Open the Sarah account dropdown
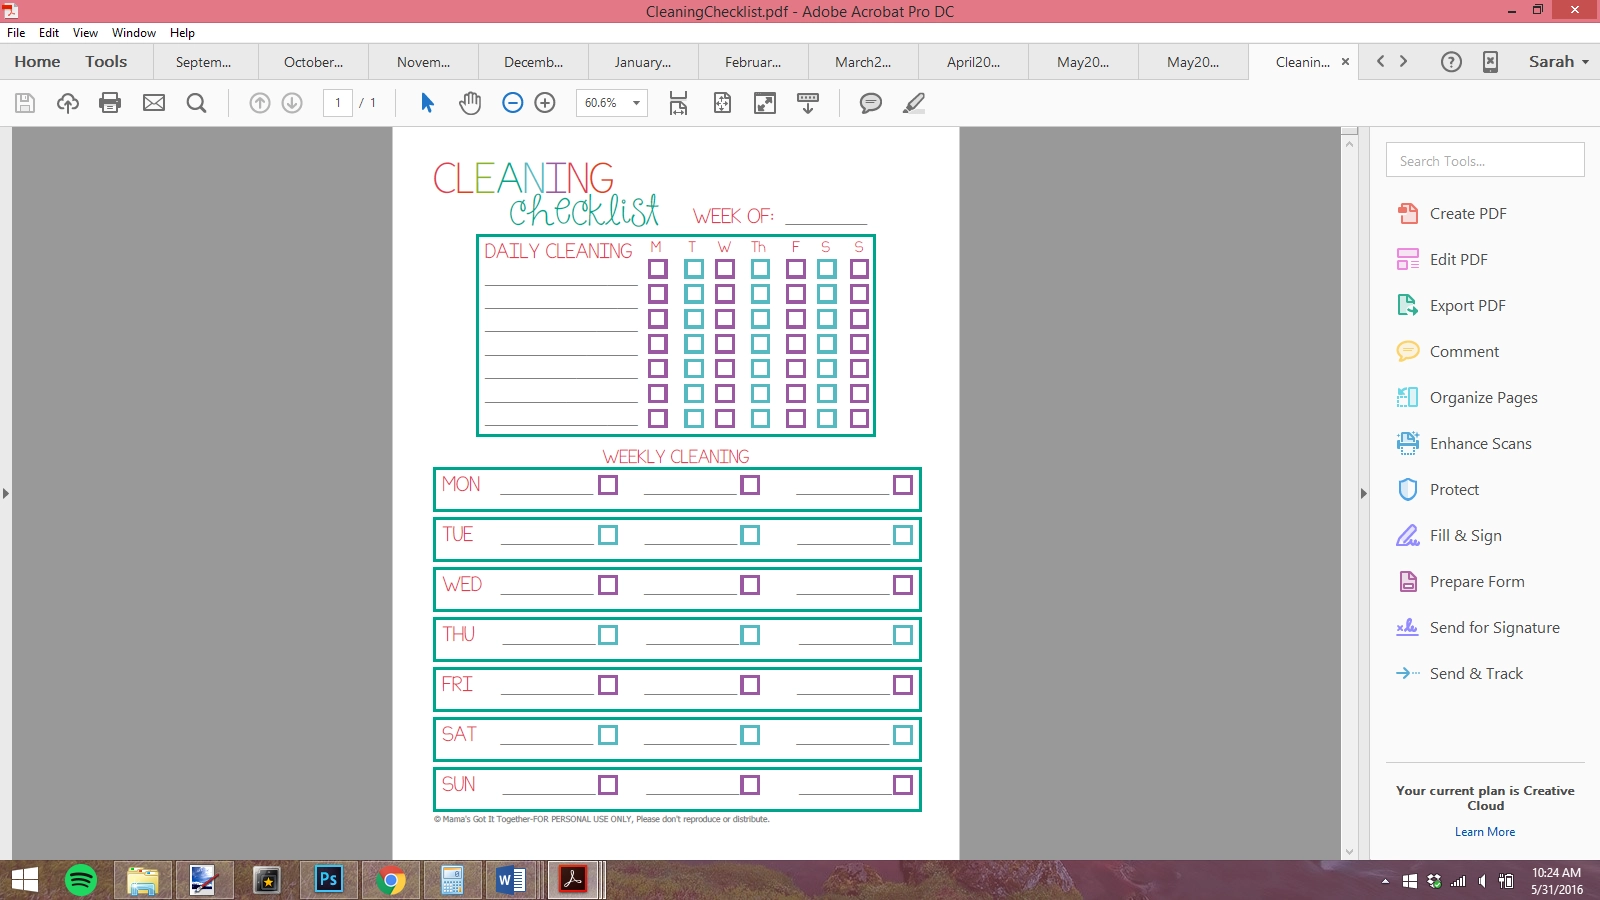This screenshot has height=900, width=1600. point(1556,61)
